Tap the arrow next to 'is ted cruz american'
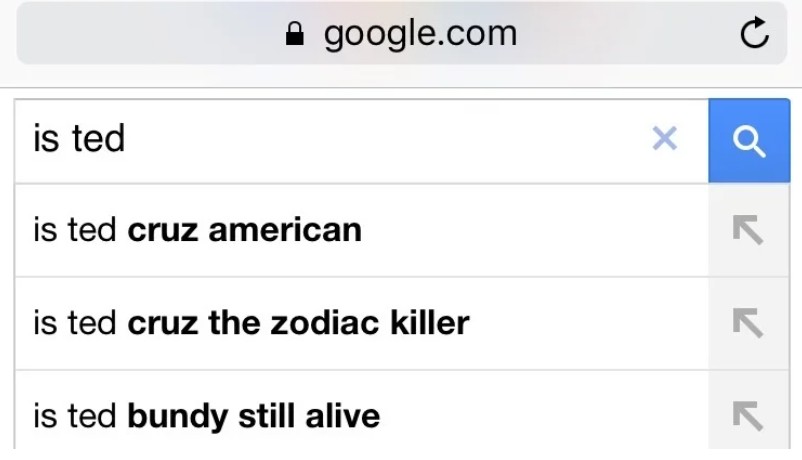802x460 pixels. [x=747, y=230]
